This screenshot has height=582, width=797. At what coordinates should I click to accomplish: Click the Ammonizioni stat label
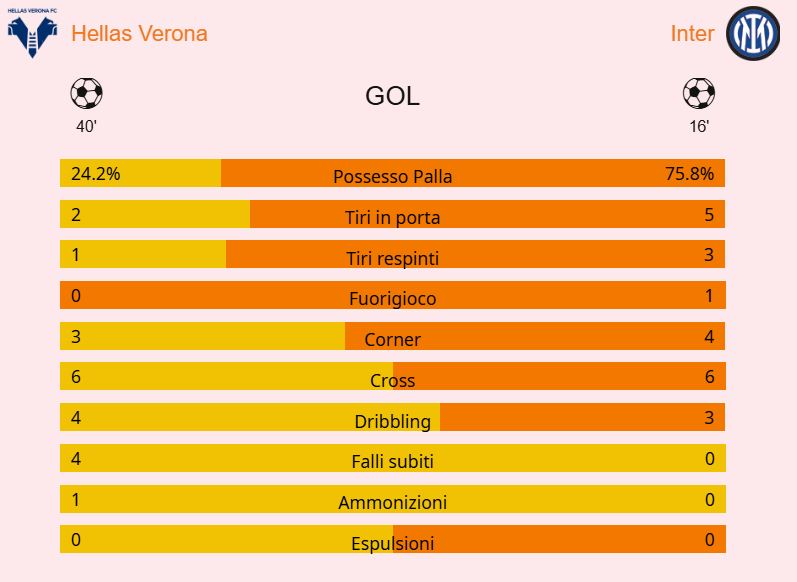pos(392,502)
